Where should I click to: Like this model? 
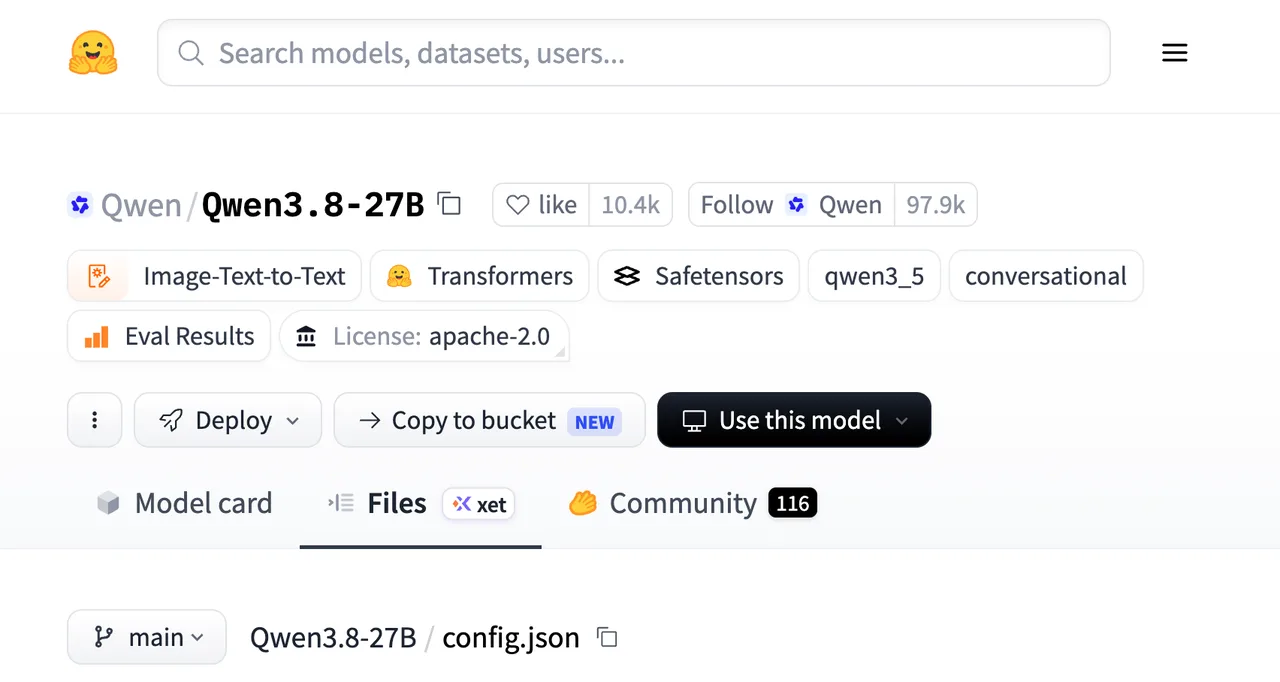coord(541,205)
